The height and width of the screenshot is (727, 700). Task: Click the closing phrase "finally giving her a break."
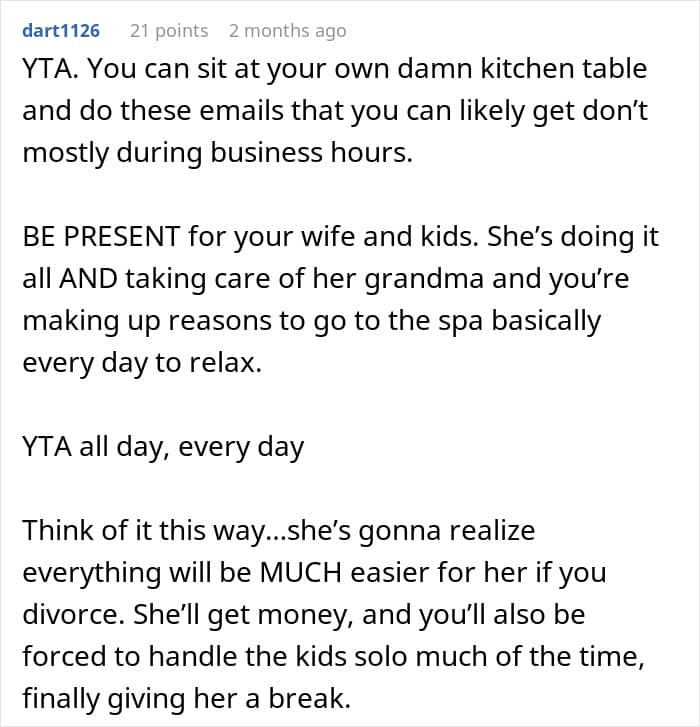tap(186, 698)
